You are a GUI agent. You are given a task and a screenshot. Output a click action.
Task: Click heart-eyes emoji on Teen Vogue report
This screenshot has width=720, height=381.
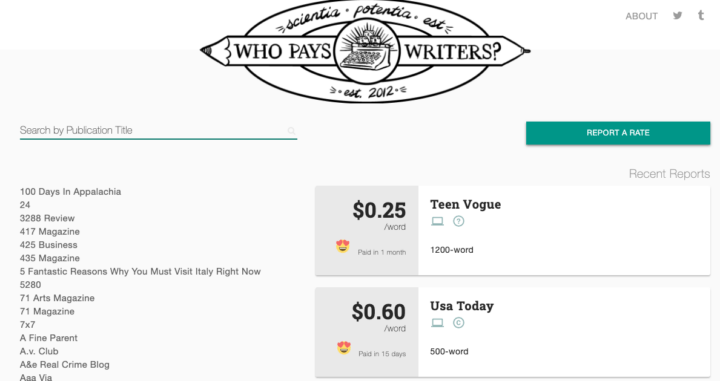click(x=343, y=247)
